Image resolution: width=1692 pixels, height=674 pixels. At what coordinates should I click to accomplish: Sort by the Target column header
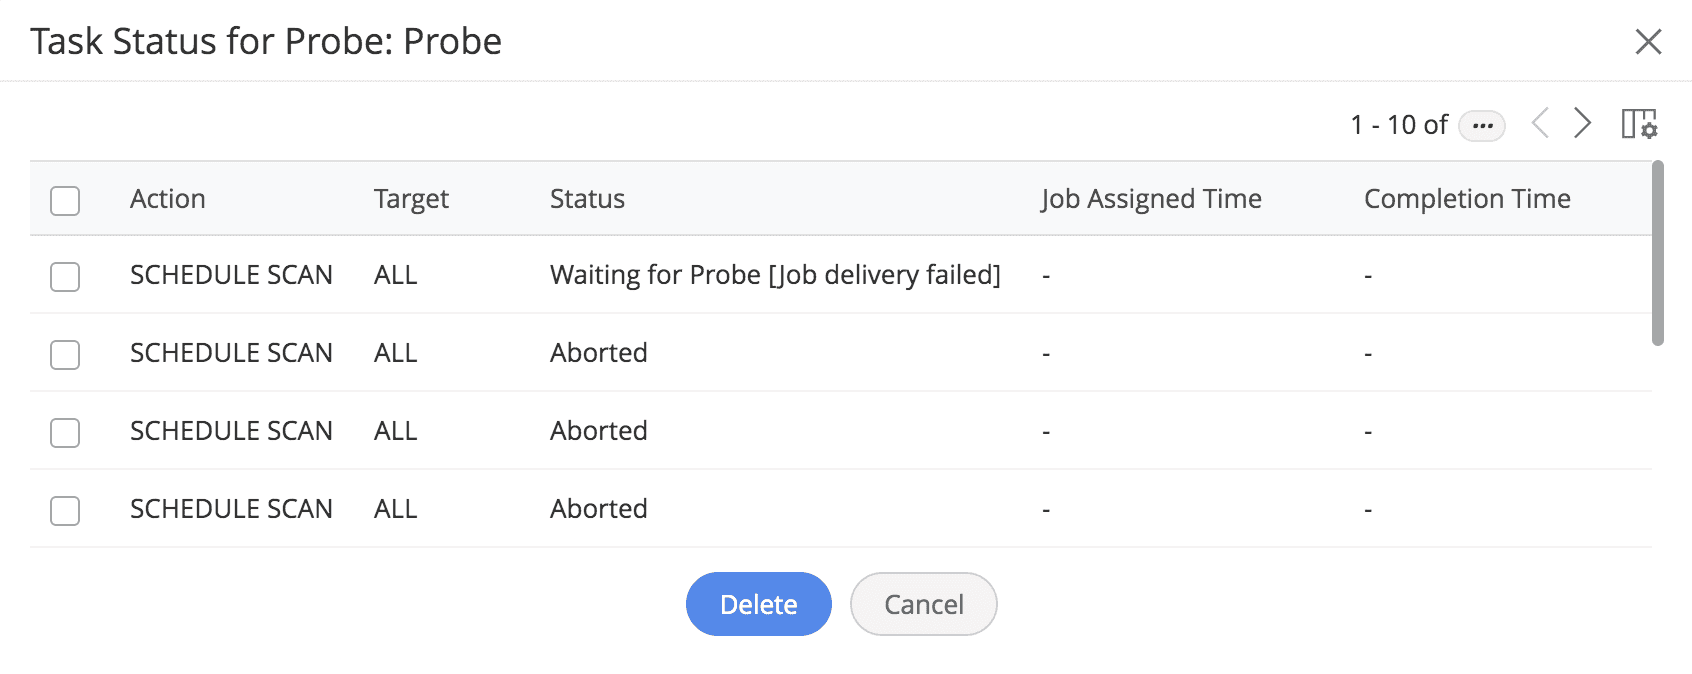click(411, 199)
